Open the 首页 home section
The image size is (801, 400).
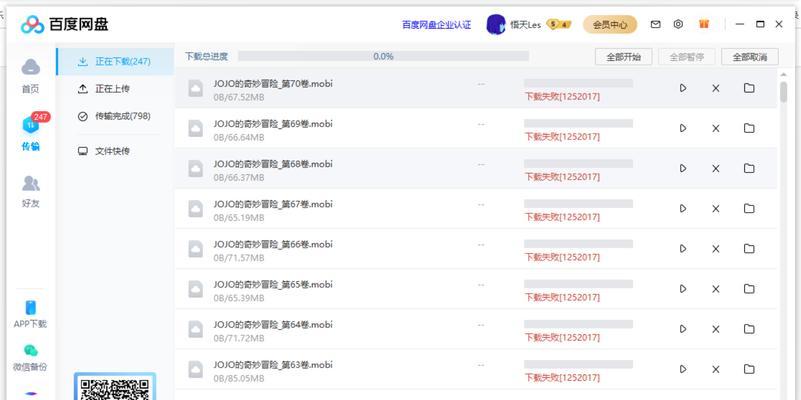pyautogui.click(x=31, y=76)
